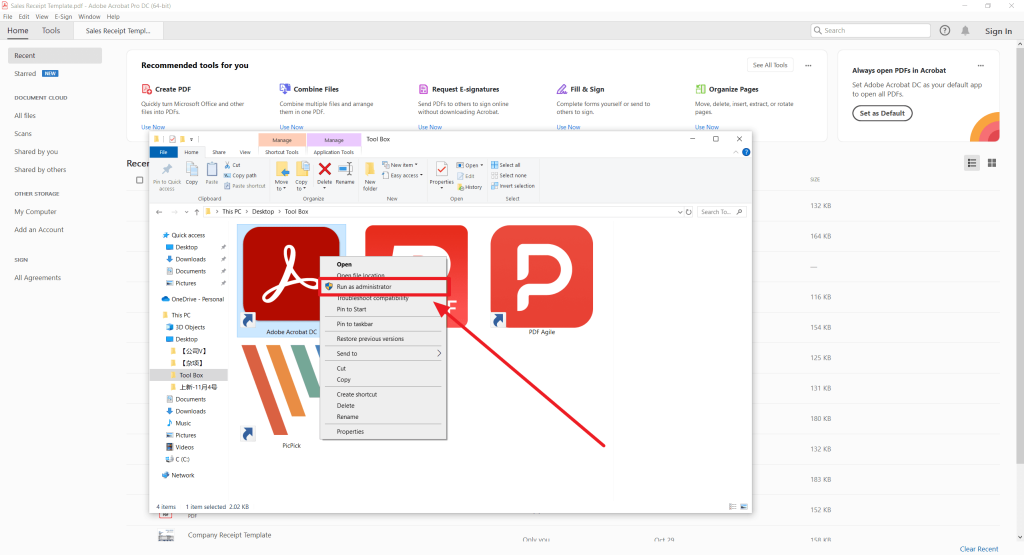Click Invert selection in the ribbon
Viewport: 1024px width, 555px height.
(513, 186)
